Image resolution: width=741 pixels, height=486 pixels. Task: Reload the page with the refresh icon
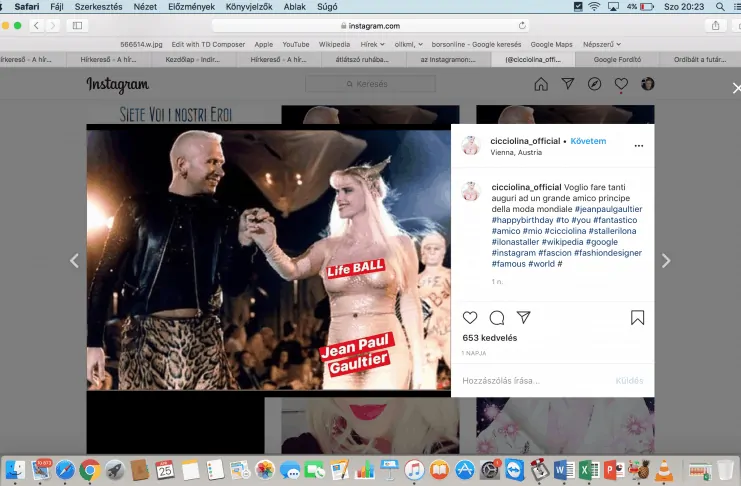(x=522, y=26)
